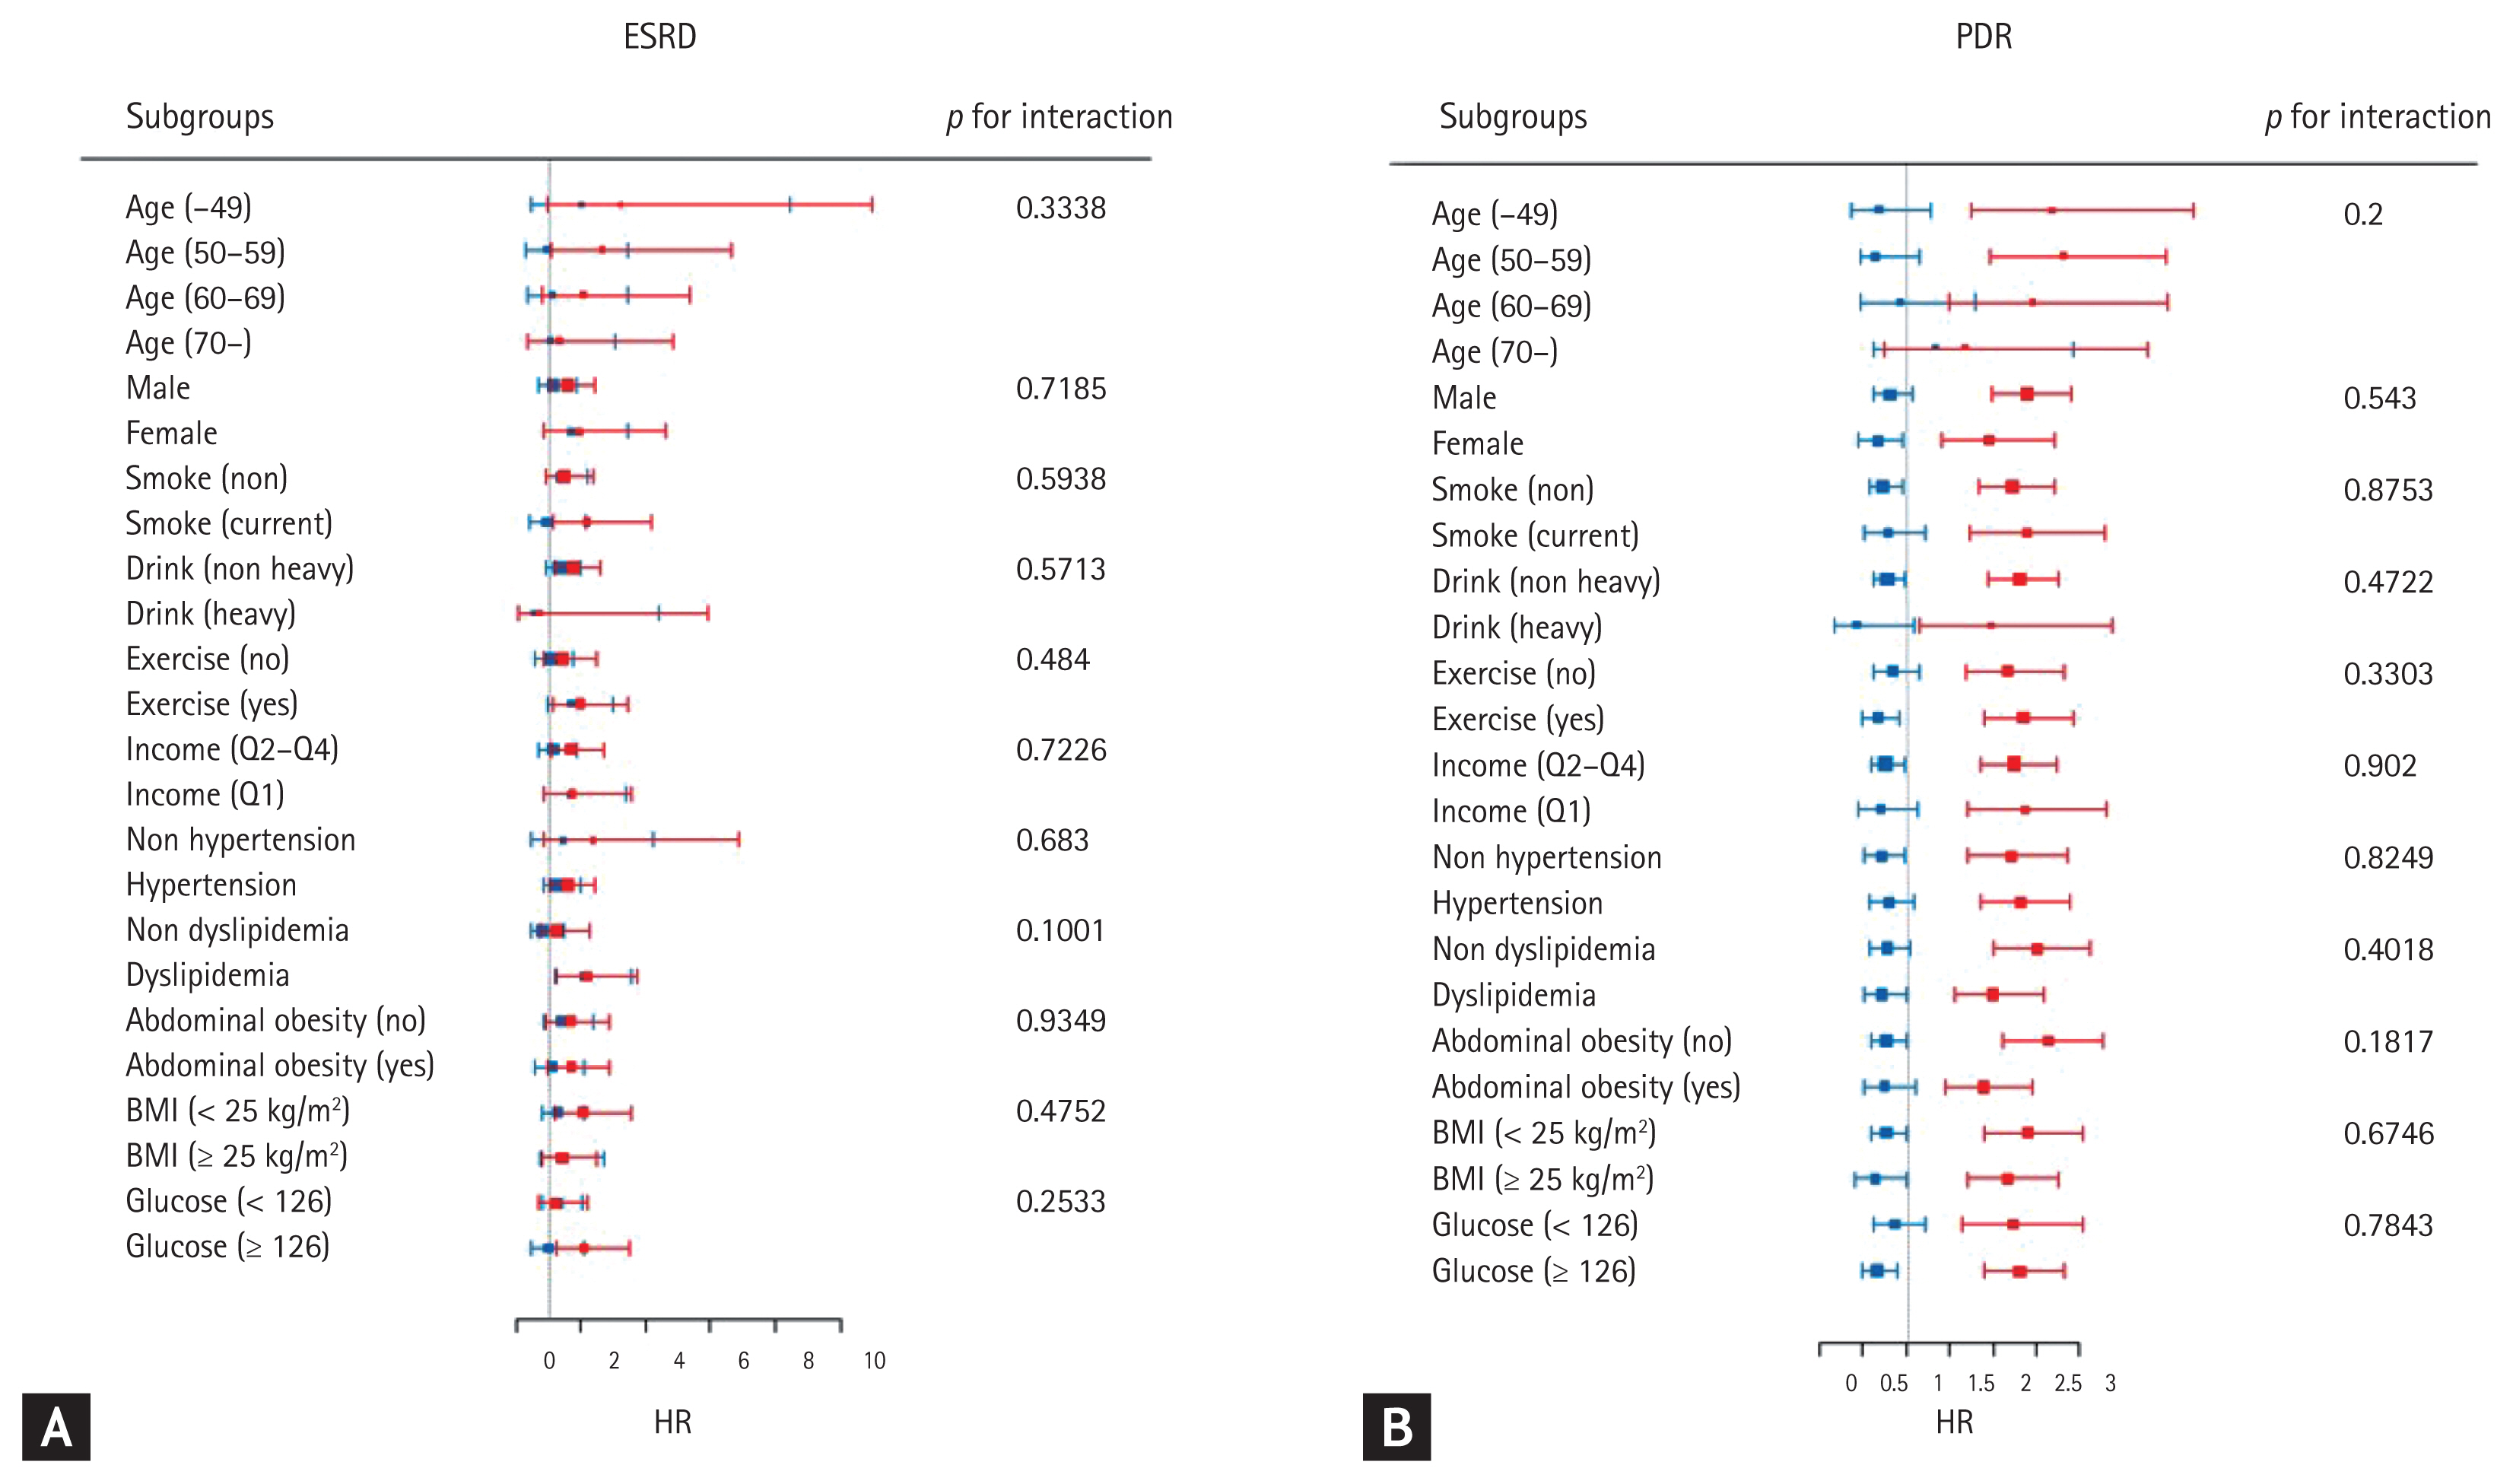Click the axis tick label 2.5 in PDR panel
The height and width of the screenshot is (1484, 2513).
click(x=2068, y=1384)
